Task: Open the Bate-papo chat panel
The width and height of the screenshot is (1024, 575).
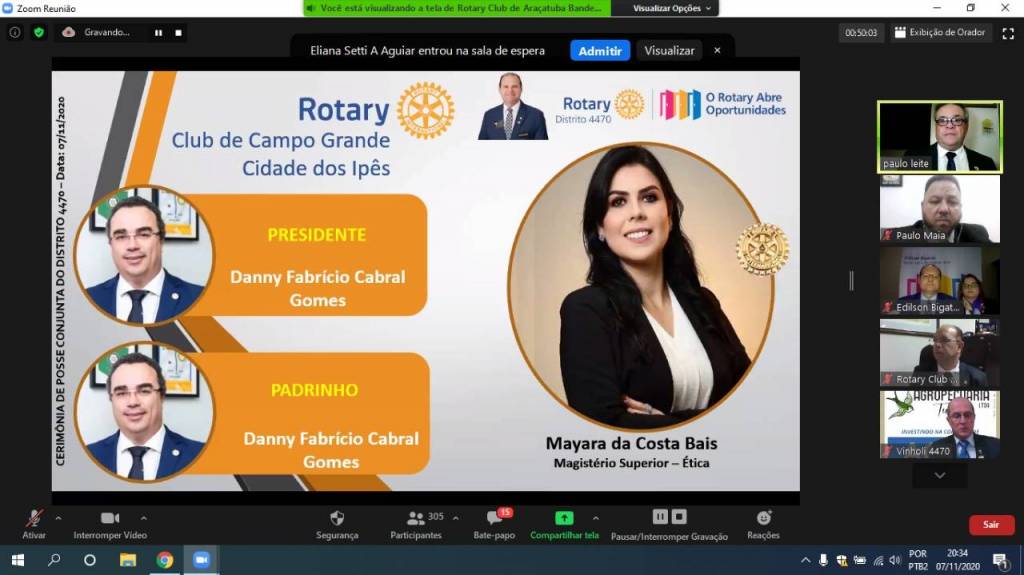Action: (x=494, y=518)
